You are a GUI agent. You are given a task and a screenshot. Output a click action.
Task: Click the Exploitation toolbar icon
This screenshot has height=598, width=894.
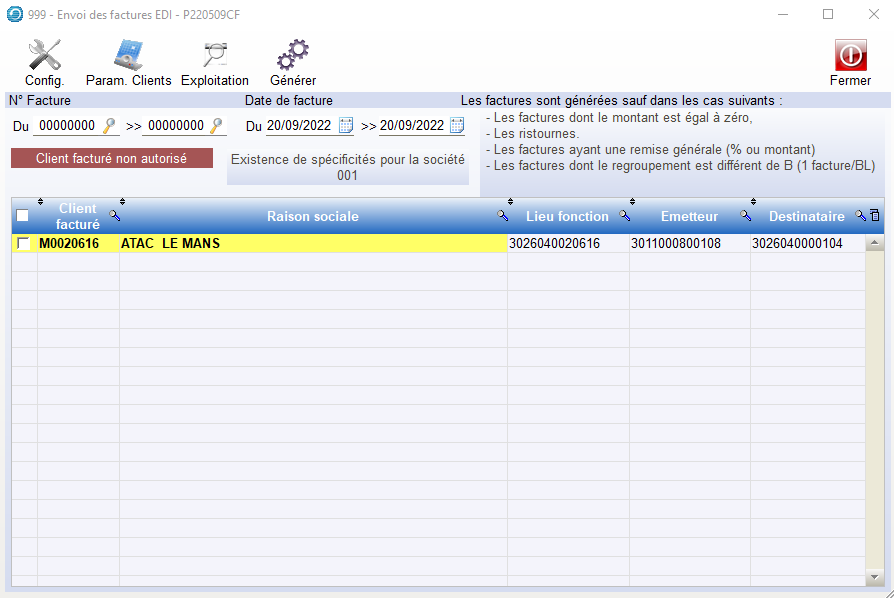point(214,55)
